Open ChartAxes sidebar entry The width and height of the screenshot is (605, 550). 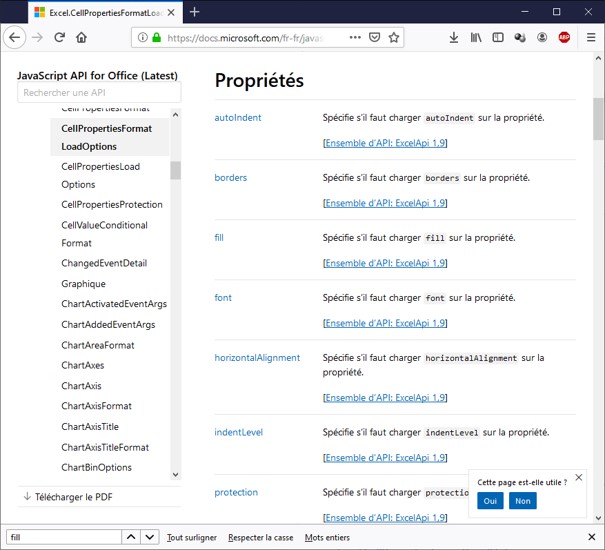pyautogui.click(x=83, y=365)
